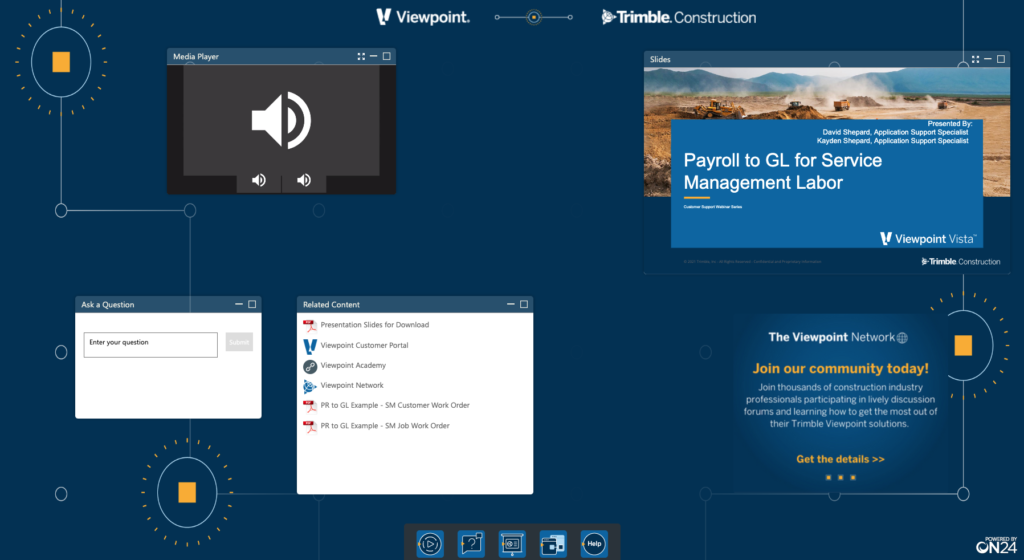Screen dimensions: 1024x560
Task: Open Viewpoint Network link in Related Content
Action: (x=351, y=386)
